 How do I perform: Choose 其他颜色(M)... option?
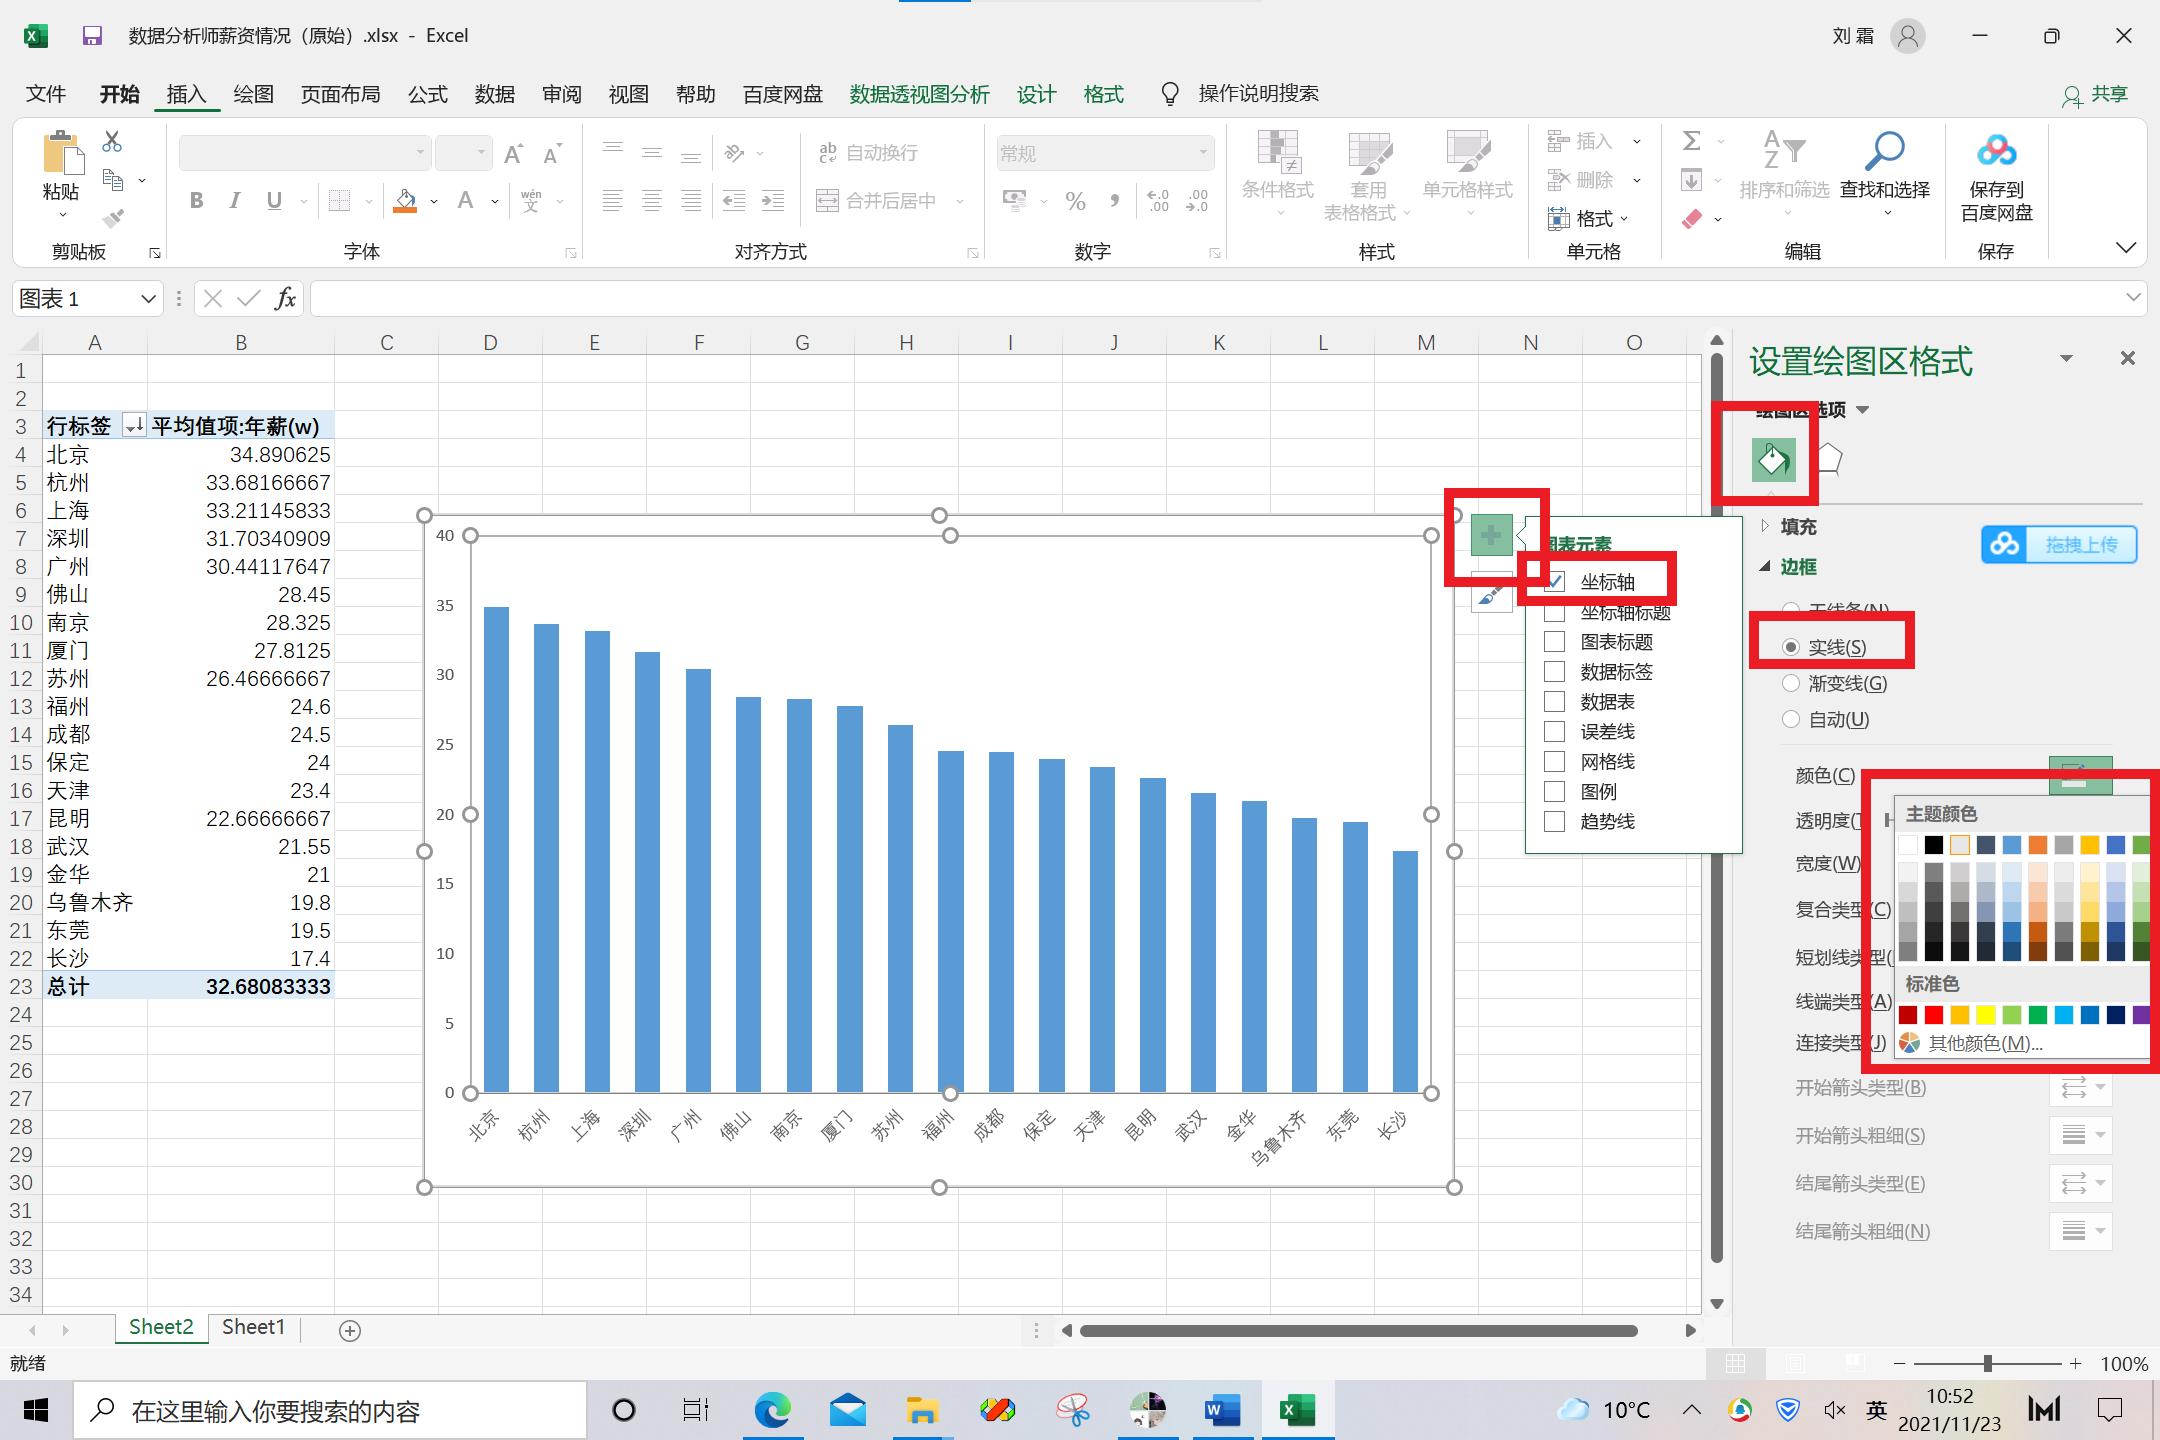click(x=1985, y=1044)
